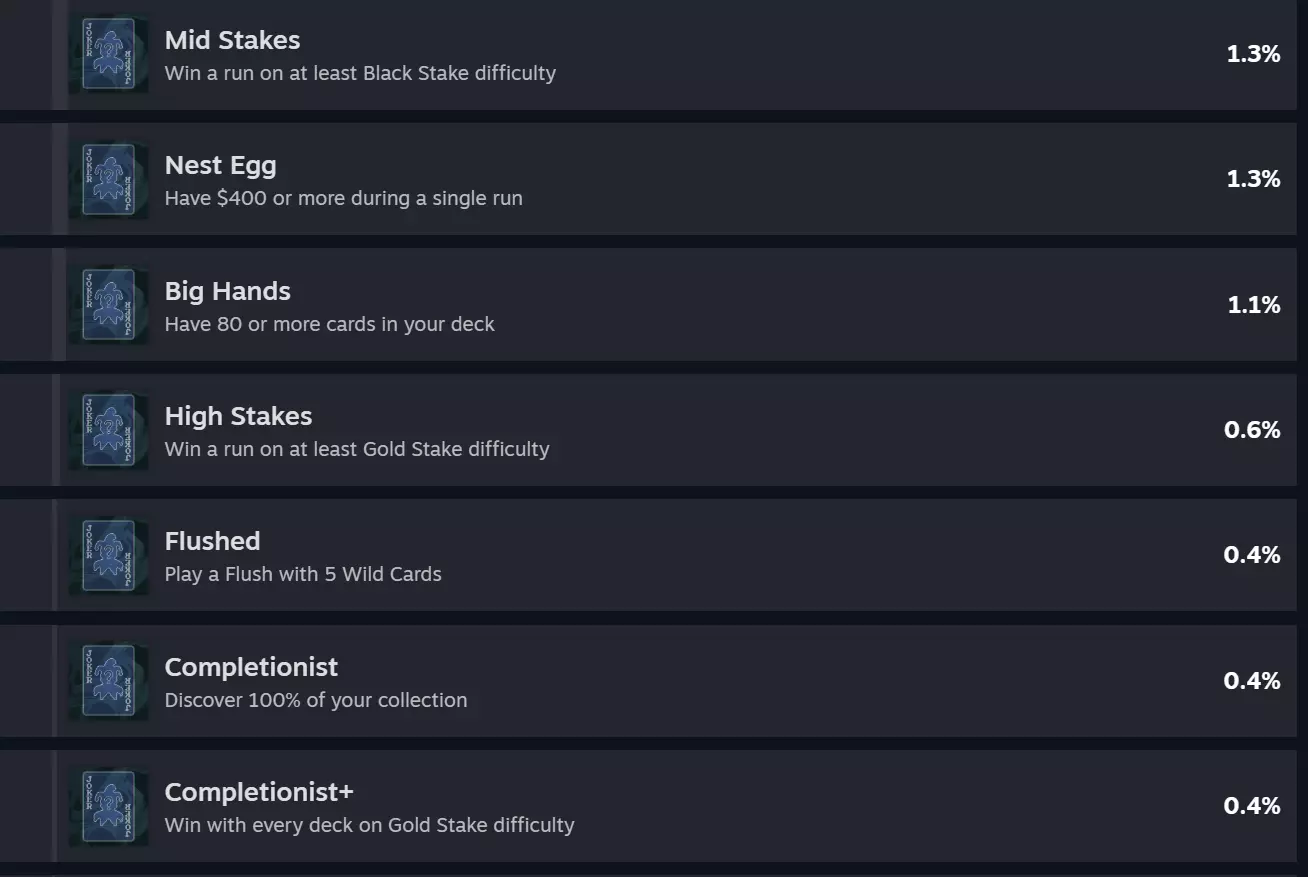Screen dimensions: 1308x877
Task: Click "Have $400 or more during a single run" description
Action: click(343, 198)
